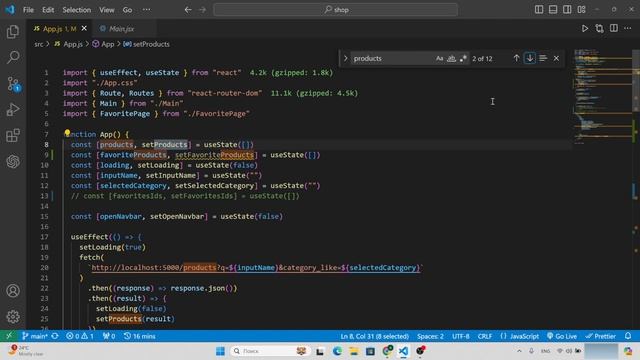Run the current file
Image resolution: width=640 pixels, height=360 pixels.
click(x=585, y=28)
